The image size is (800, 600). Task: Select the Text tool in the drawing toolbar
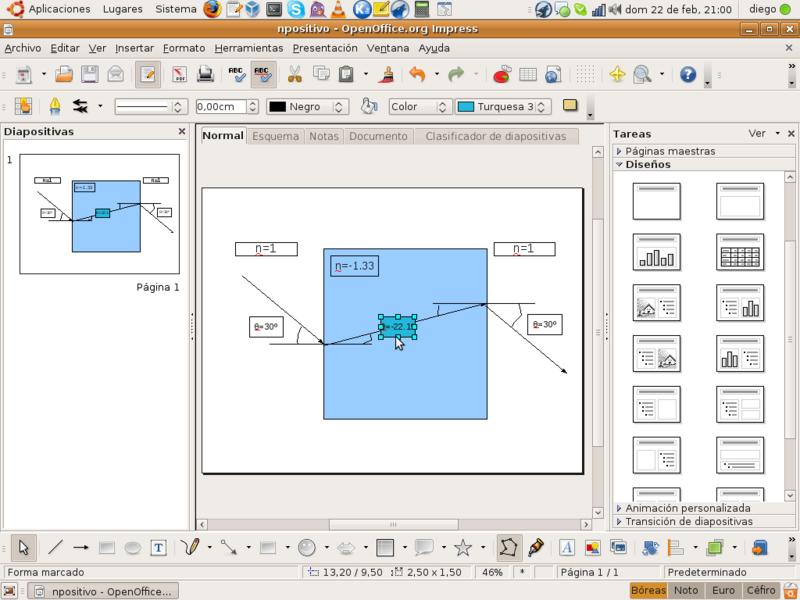coord(158,547)
